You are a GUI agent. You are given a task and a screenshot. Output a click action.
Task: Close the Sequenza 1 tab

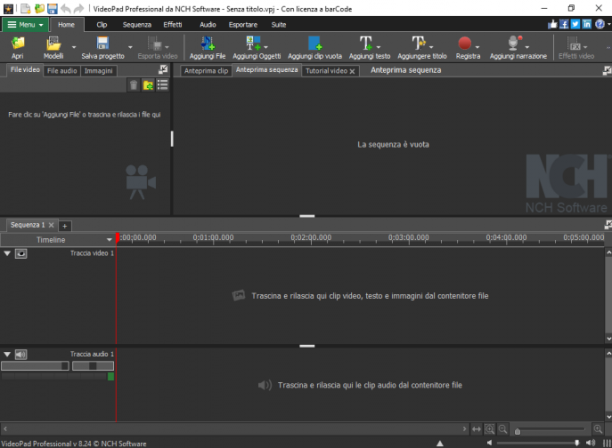point(51,225)
